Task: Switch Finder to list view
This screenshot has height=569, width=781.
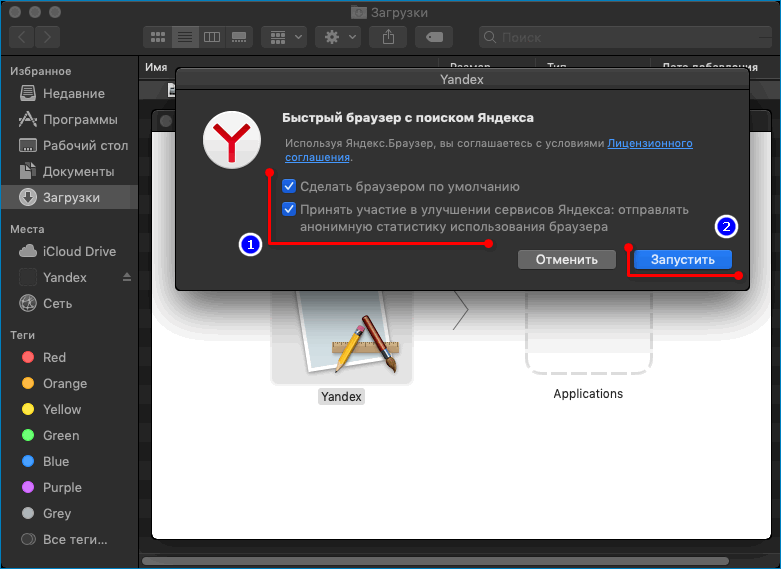Action: [184, 37]
